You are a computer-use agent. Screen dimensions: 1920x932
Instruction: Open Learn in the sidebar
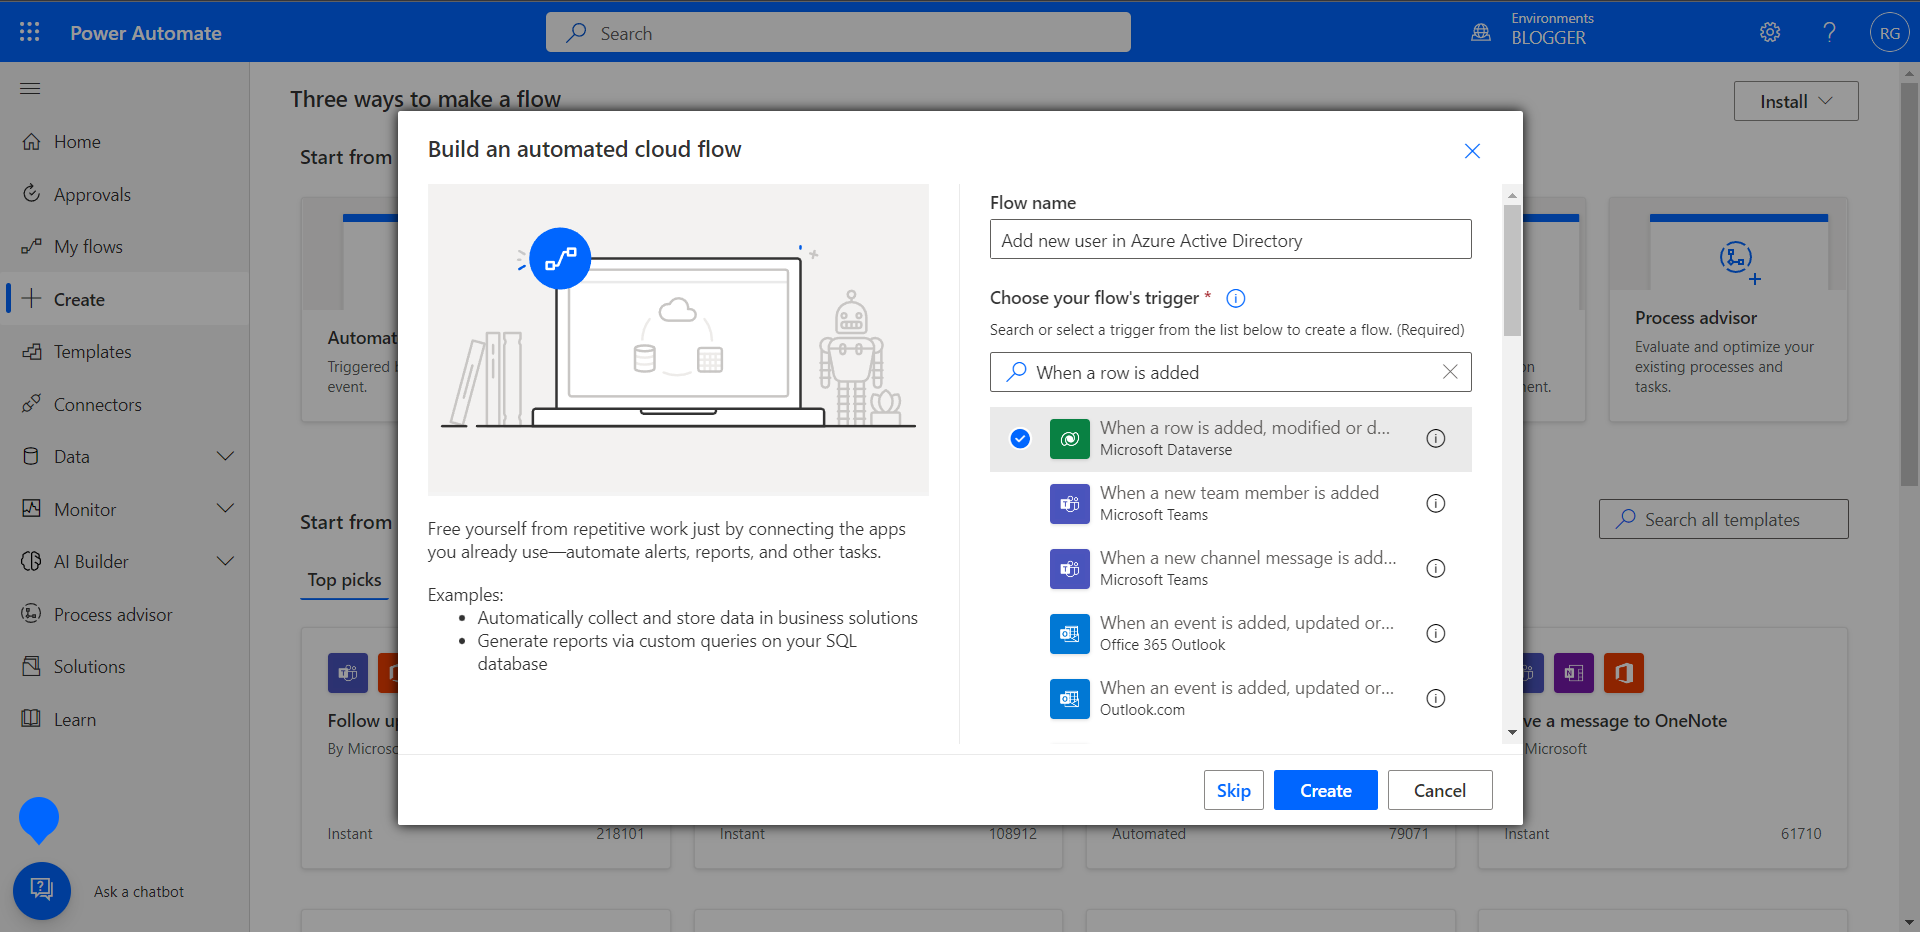(x=125, y=719)
